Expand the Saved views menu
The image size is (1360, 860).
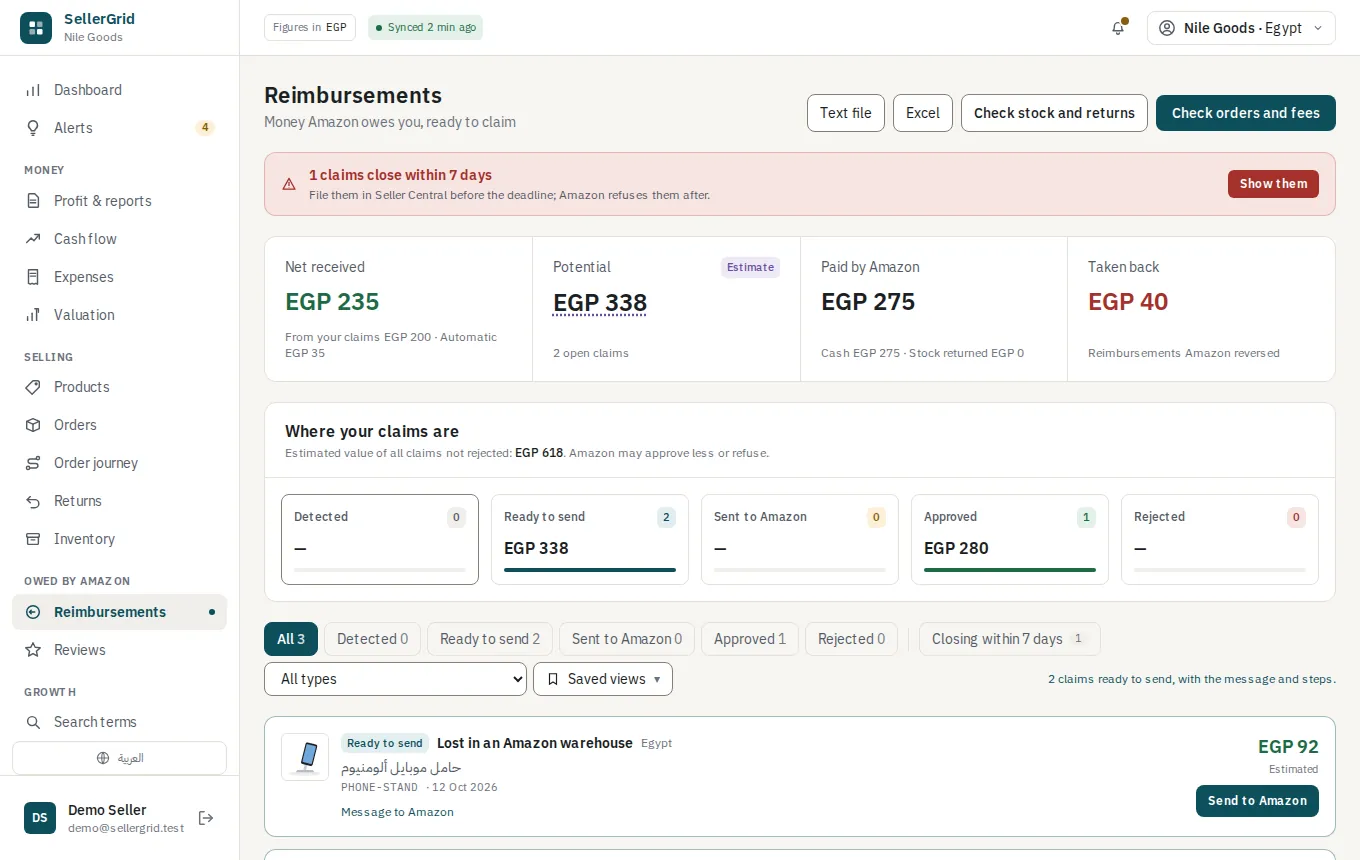[603, 679]
